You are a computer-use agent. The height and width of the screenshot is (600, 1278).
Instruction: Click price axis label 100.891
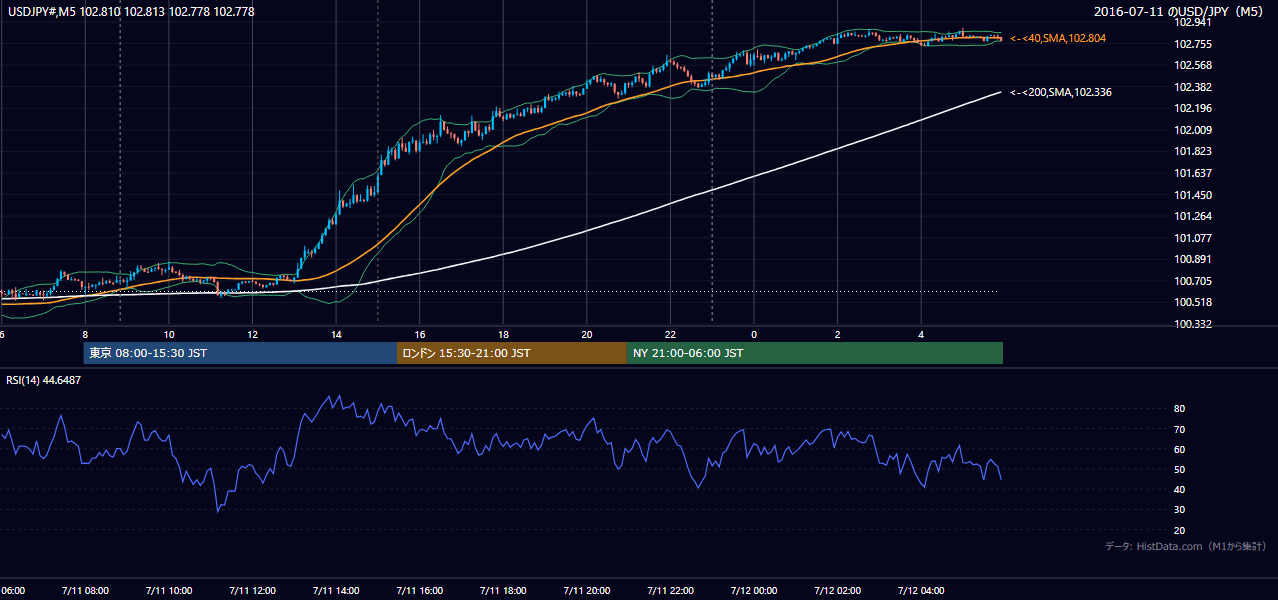[1193, 259]
